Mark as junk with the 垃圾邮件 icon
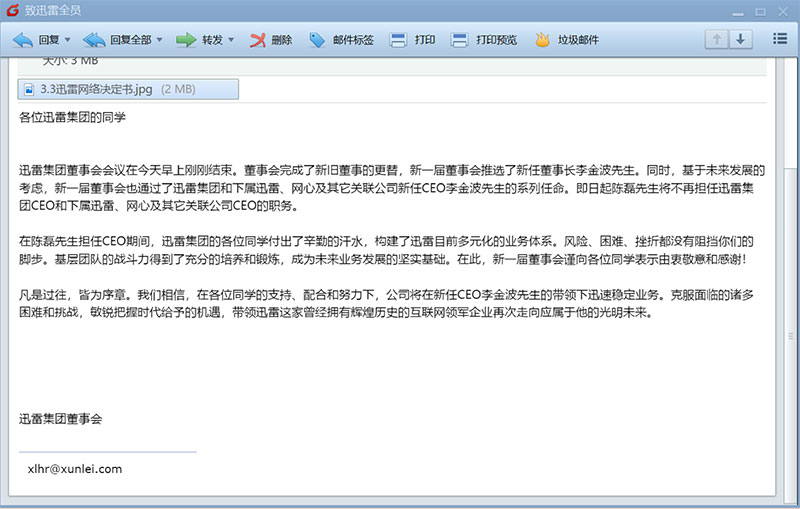Viewport: 800px width, 509px height. click(x=542, y=40)
